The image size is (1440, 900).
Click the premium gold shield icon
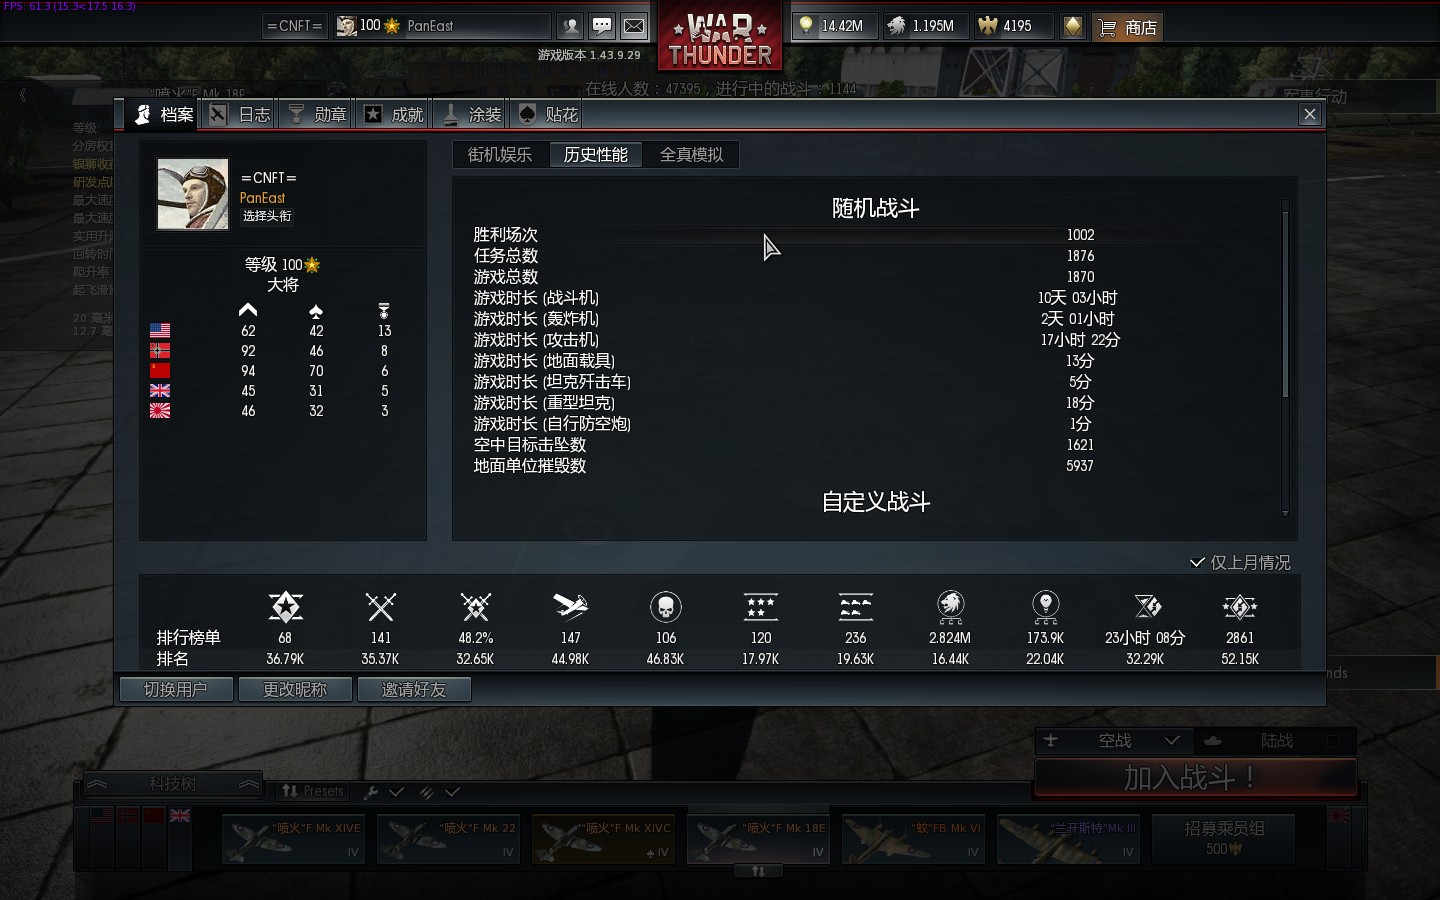pyautogui.click(x=1073, y=26)
